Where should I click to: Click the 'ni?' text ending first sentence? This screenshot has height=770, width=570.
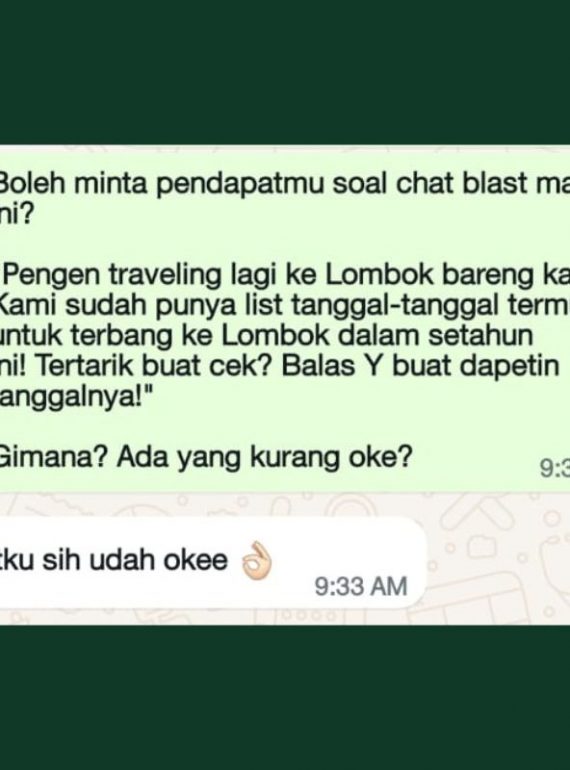15,215
